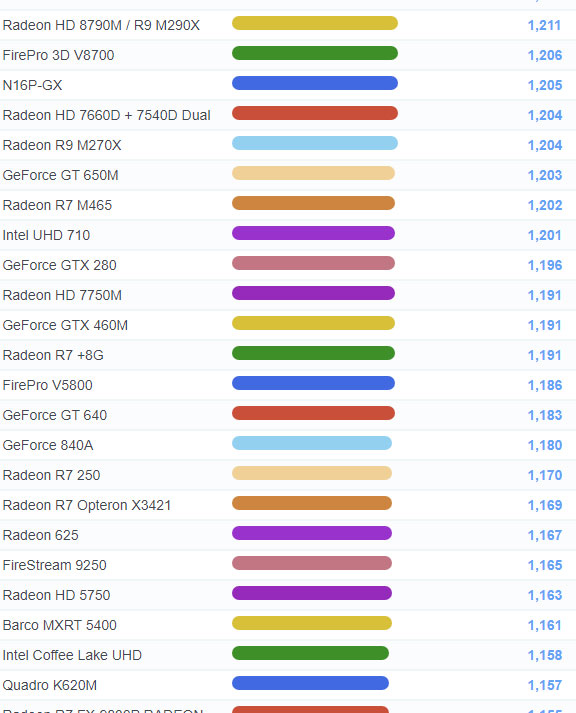
Task: Open score 1,167 for Radeon 625
Action: click(x=545, y=536)
